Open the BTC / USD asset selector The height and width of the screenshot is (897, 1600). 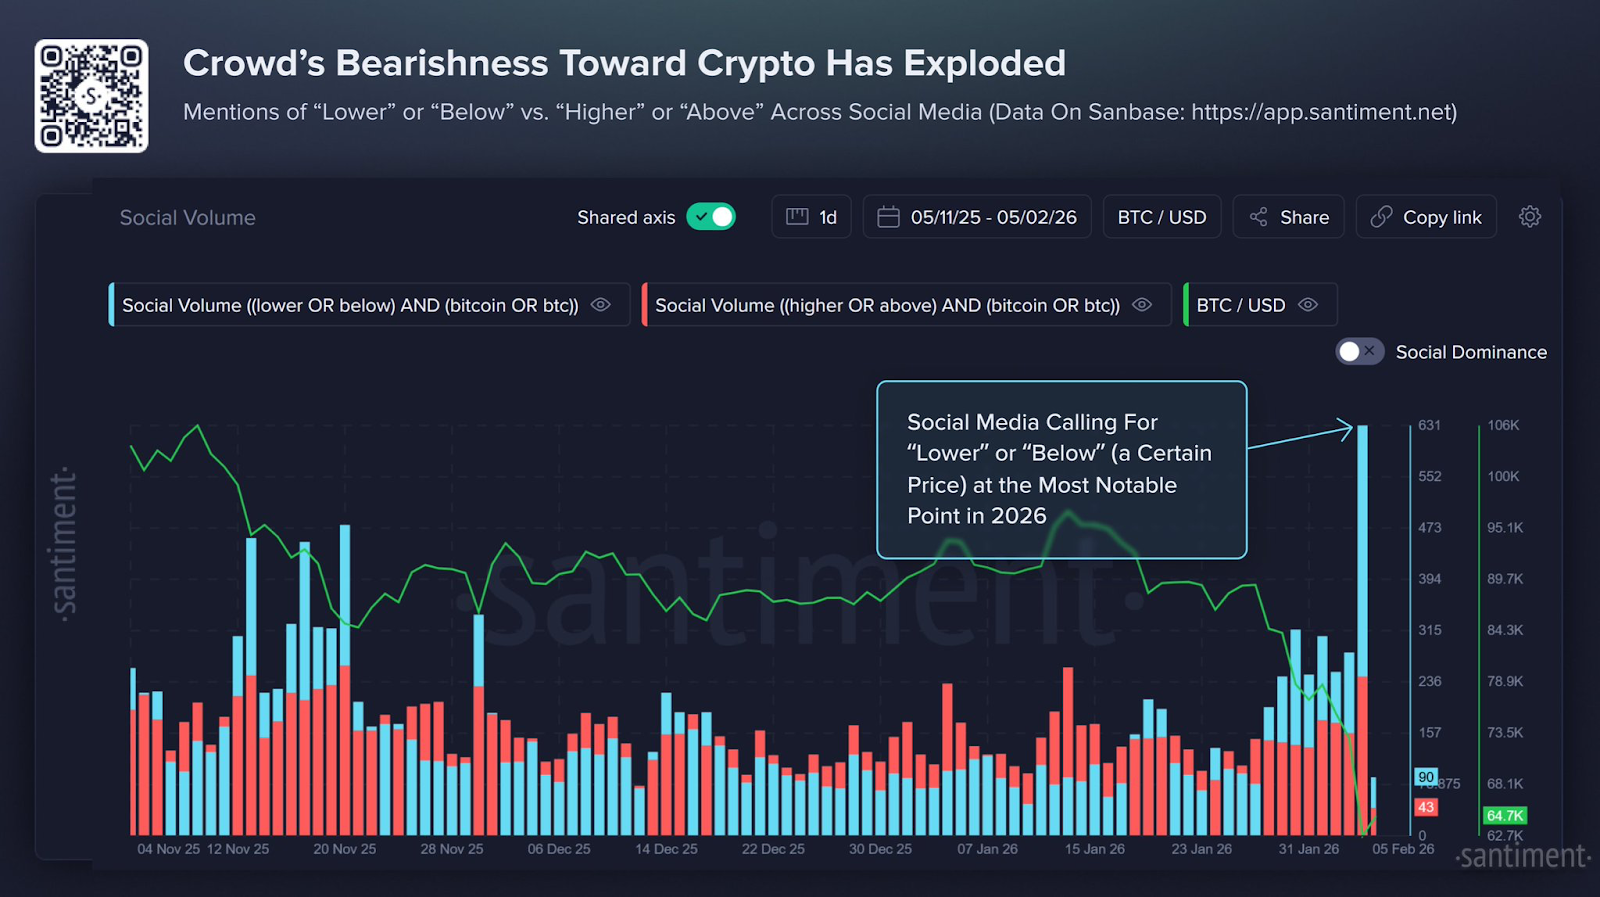1161,216
